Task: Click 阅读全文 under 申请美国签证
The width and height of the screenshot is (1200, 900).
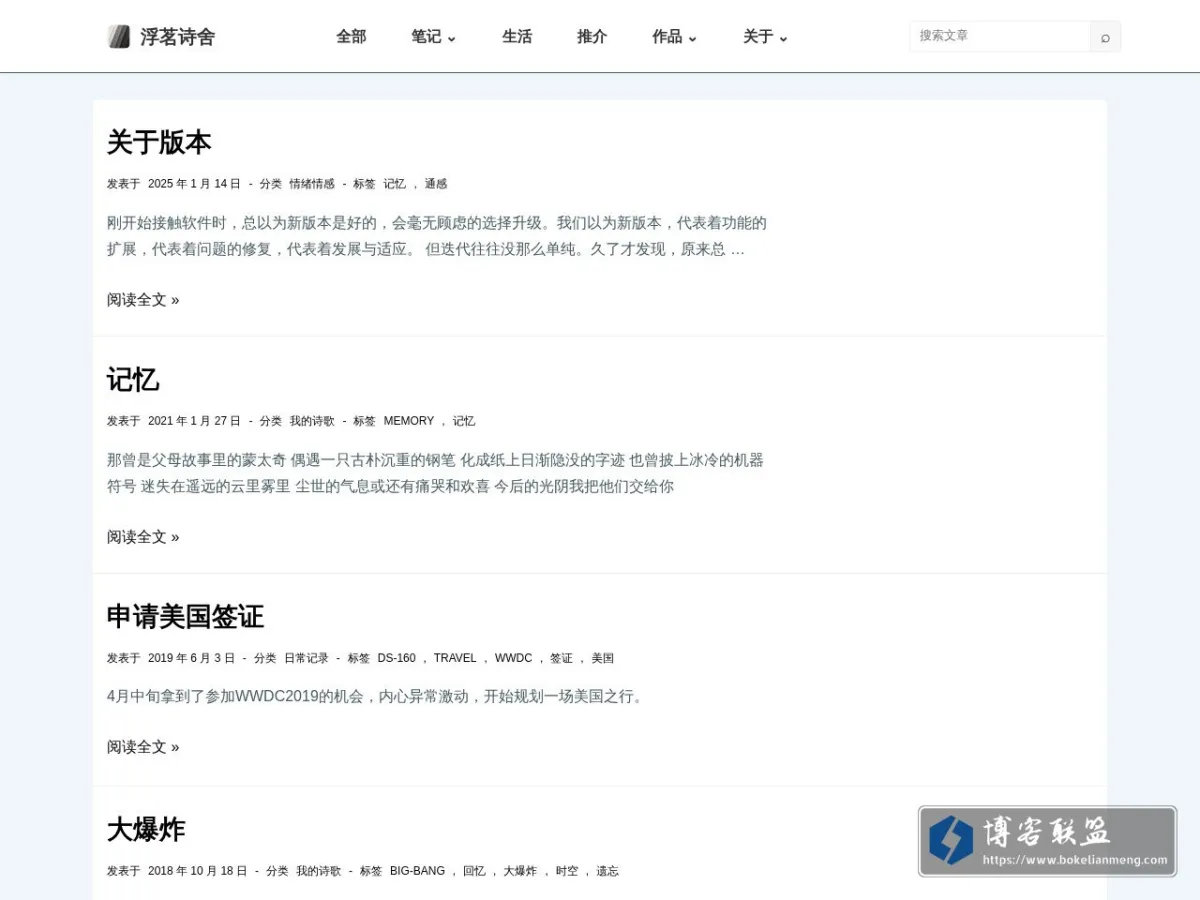Action: click(x=143, y=747)
